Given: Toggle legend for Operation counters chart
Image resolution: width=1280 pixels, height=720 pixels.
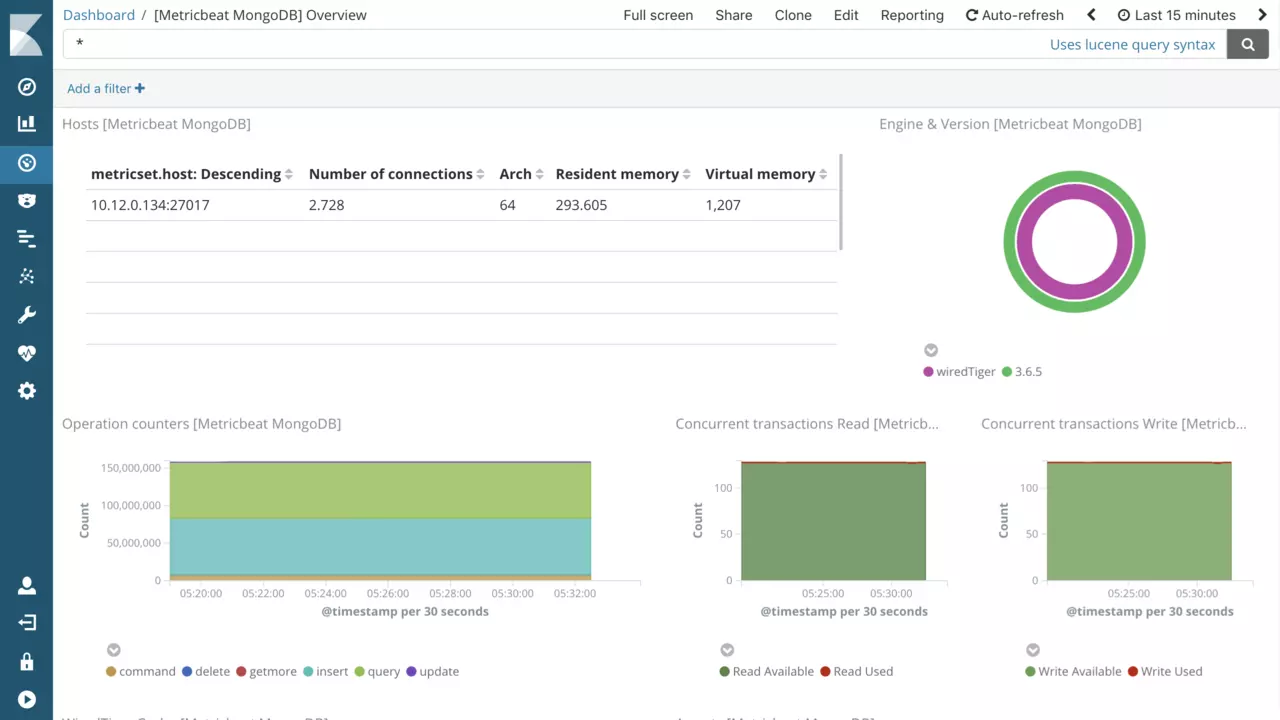Looking at the screenshot, I should point(114,650).
